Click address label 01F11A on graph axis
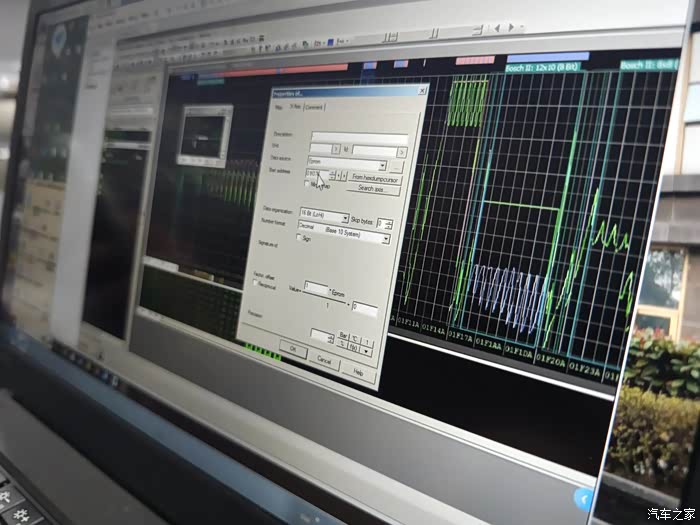This screenshot has width=700, height=525. click(408, 324)
